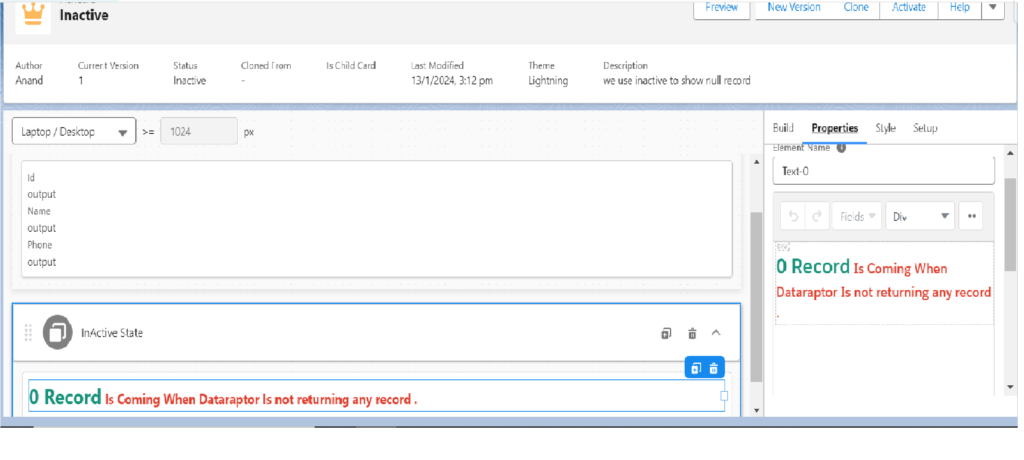The height and width of the screenshot is (460, 1024).
Task: Create a New Version of the card
Action: pos(793,8)
